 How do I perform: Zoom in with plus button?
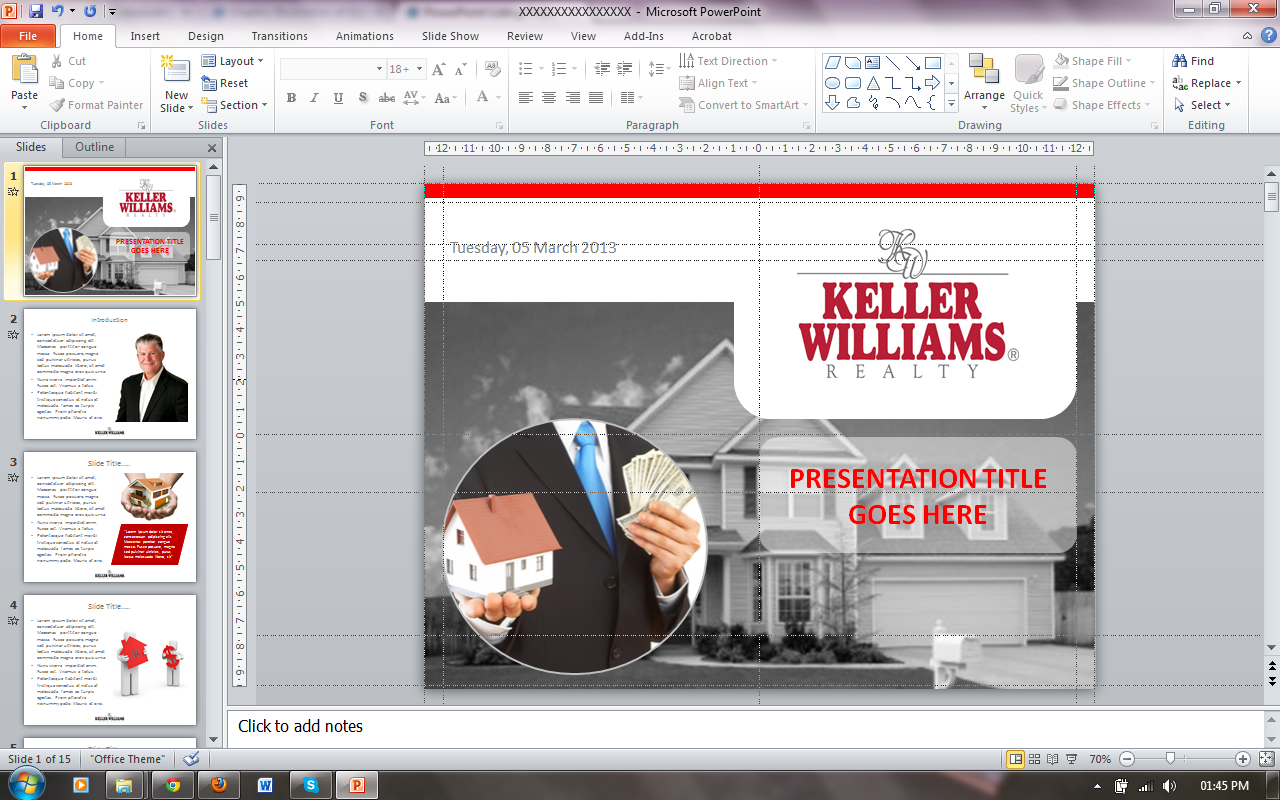pos(1242,759)
